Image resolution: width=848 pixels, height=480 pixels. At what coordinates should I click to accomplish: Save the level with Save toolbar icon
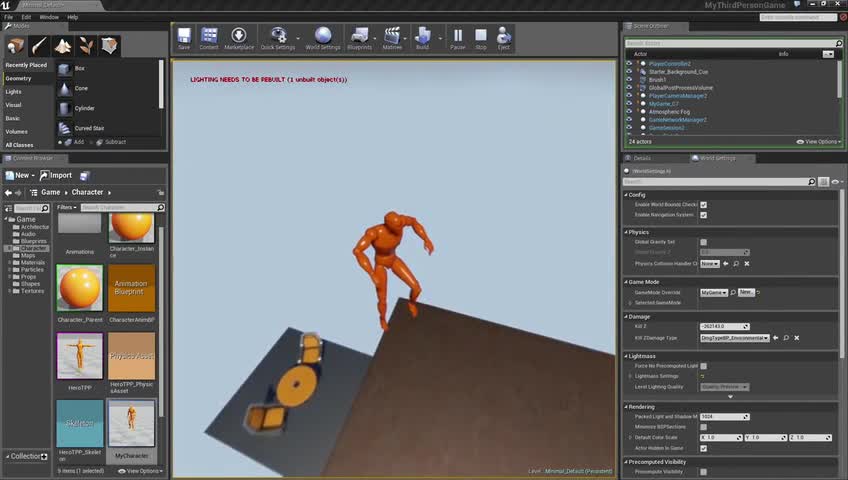pos(184,39)
